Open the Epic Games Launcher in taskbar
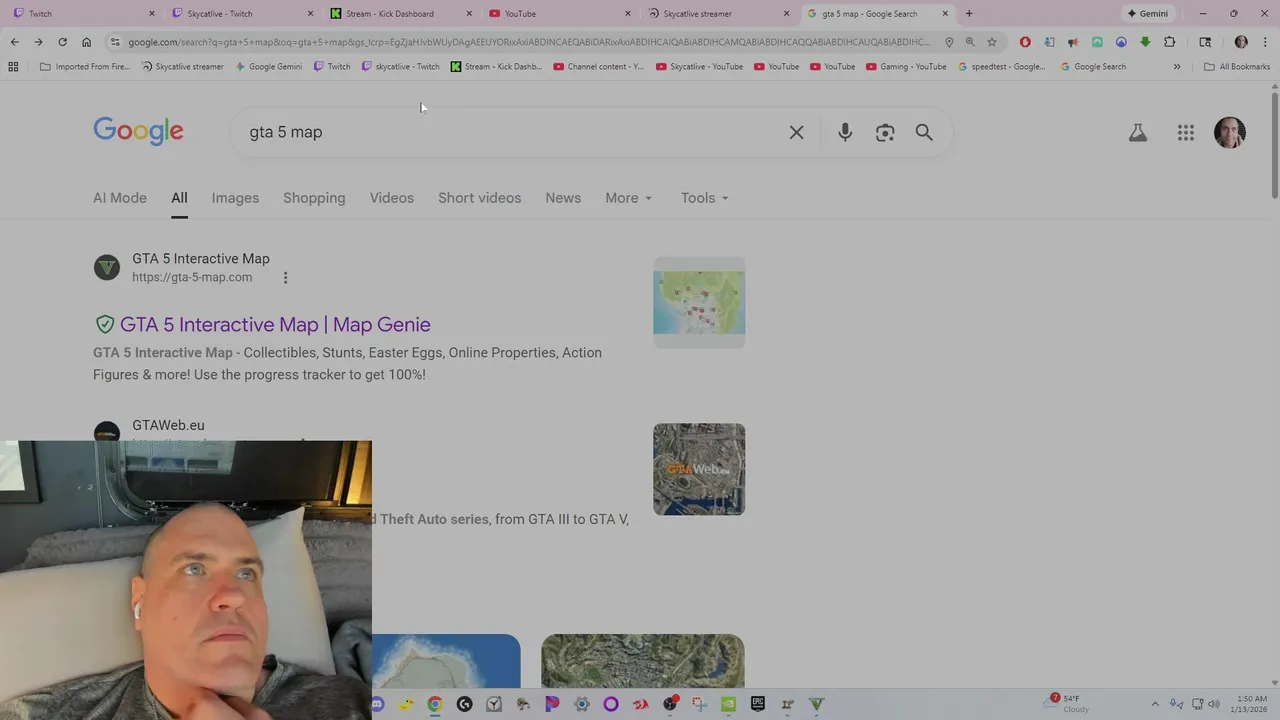Image resolution: width=1280 pixels, height=720 pixels. tap(758, 704)
